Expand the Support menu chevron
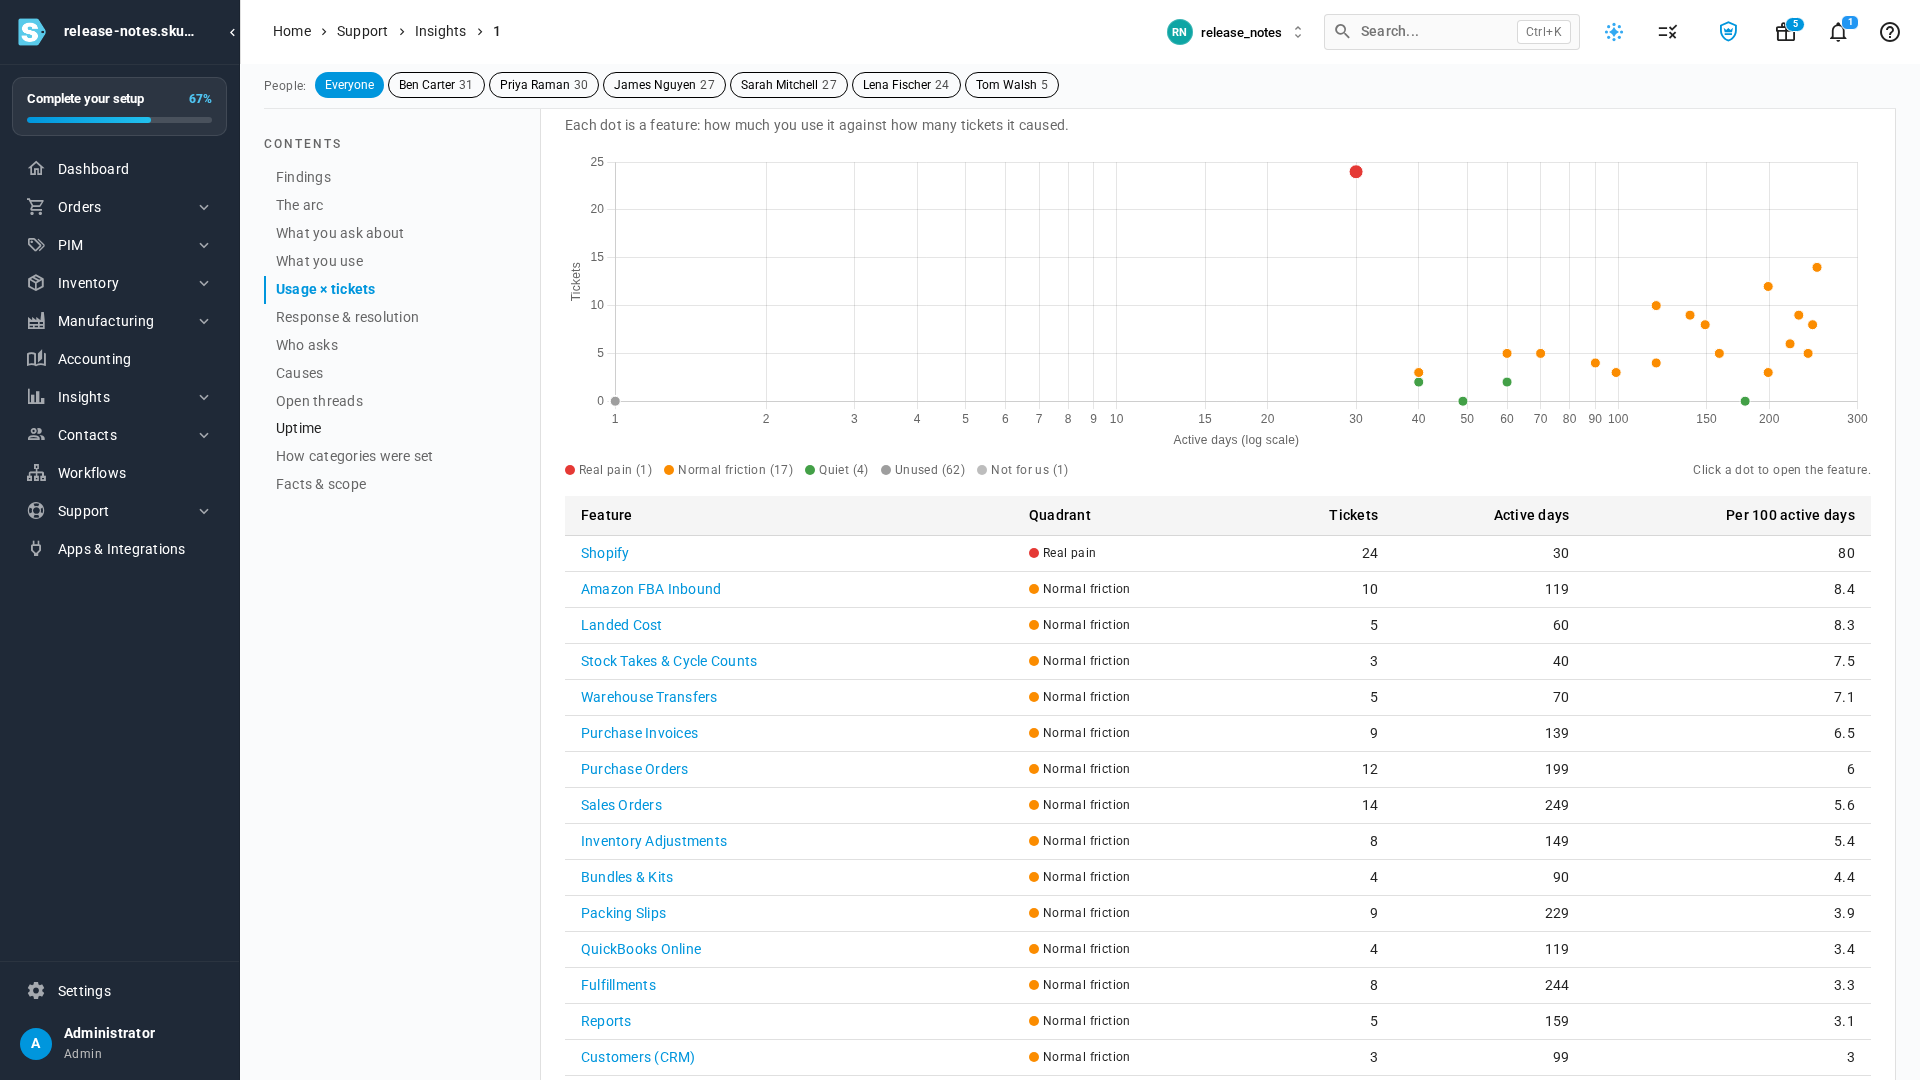Image resolution: width=1920 pixels, height=1080 pixels. click(x=204, y=511)
